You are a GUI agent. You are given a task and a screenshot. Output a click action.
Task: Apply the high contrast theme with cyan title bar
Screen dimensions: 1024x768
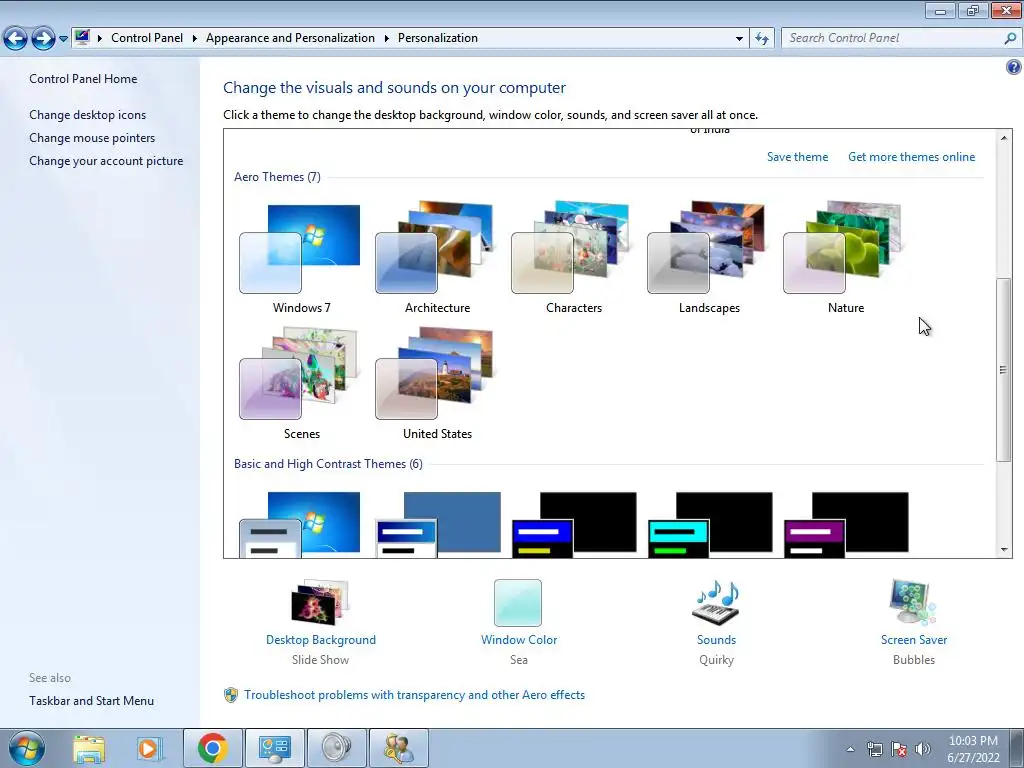(711, 524)
